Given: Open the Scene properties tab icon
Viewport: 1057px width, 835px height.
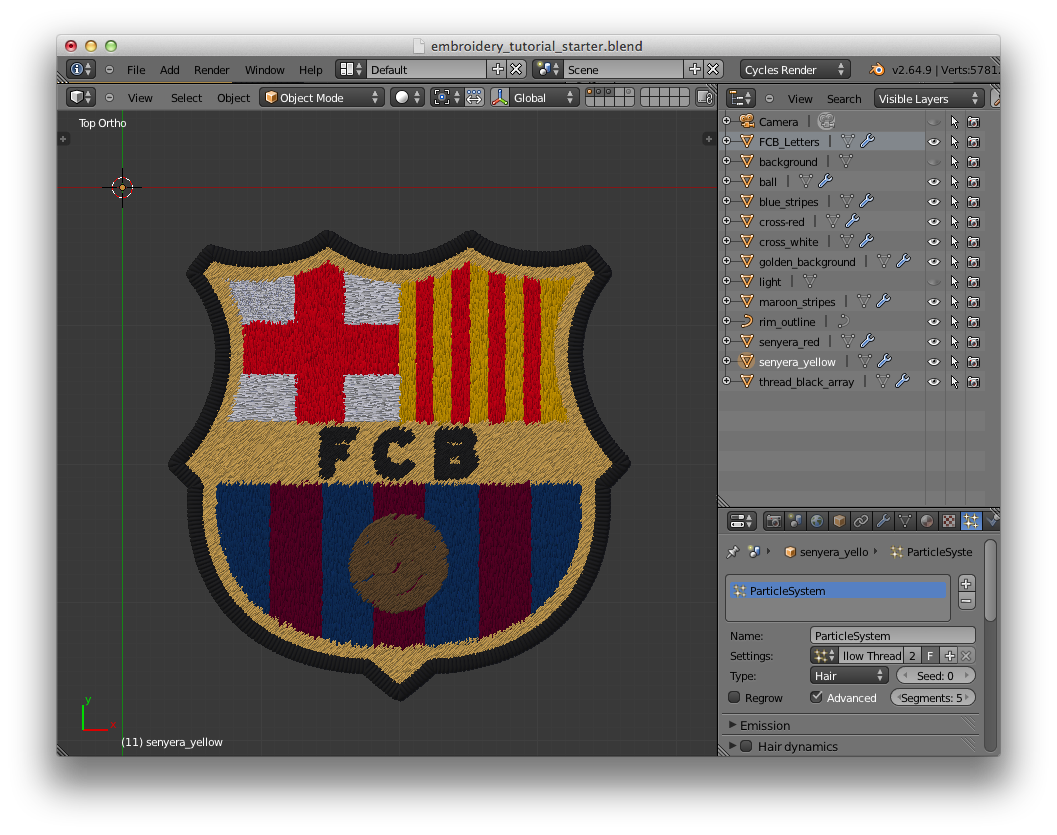Looking at the screenshot, I should [795, 521].
